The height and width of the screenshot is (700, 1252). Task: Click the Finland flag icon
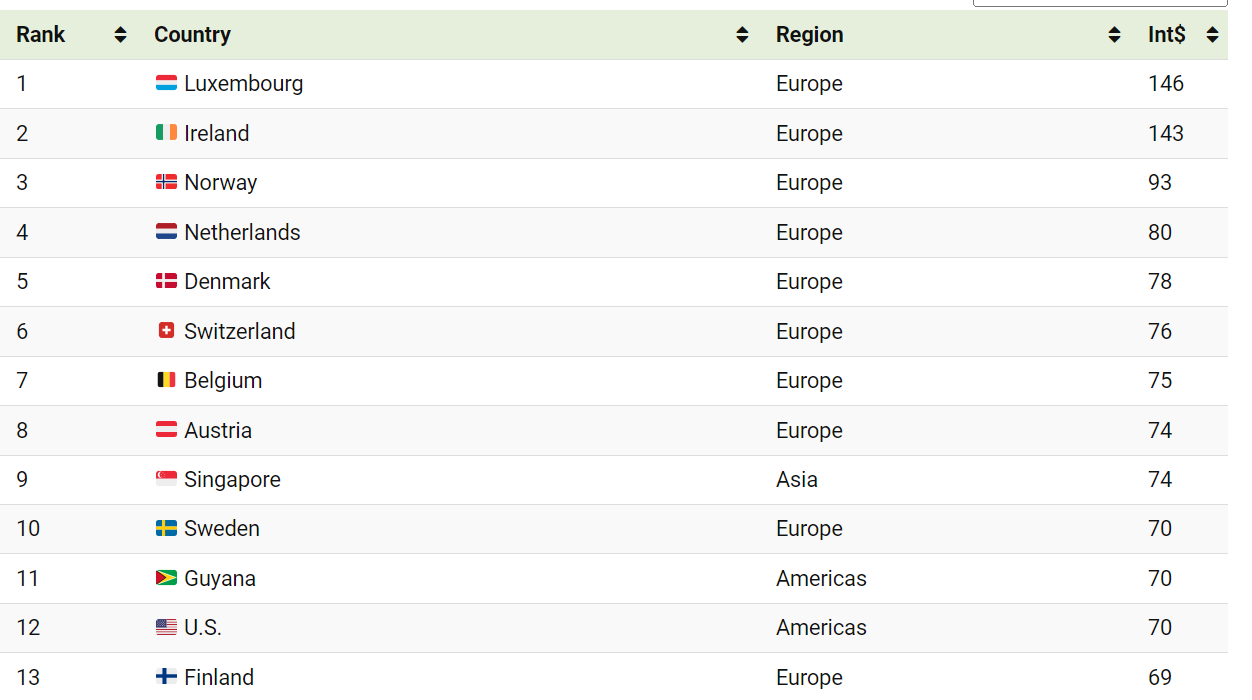[166, 677]
